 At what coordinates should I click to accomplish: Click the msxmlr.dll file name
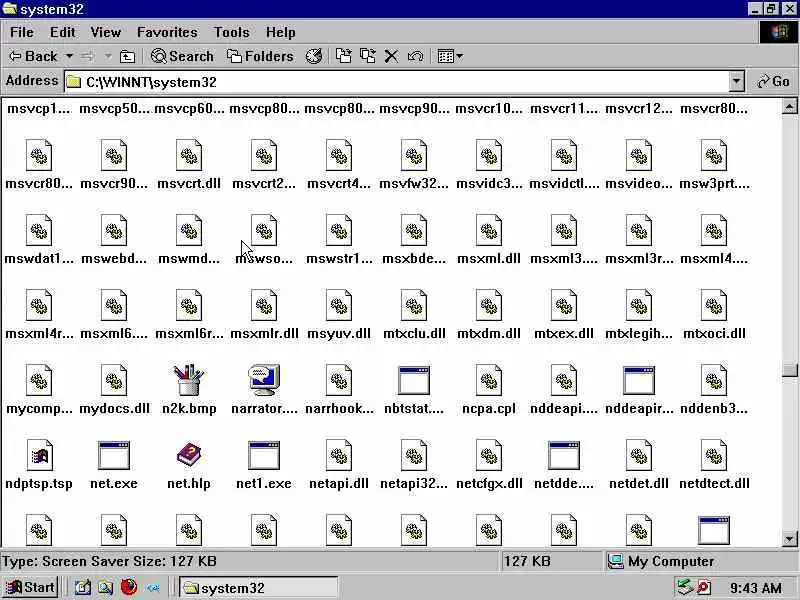tap(264, 334)
